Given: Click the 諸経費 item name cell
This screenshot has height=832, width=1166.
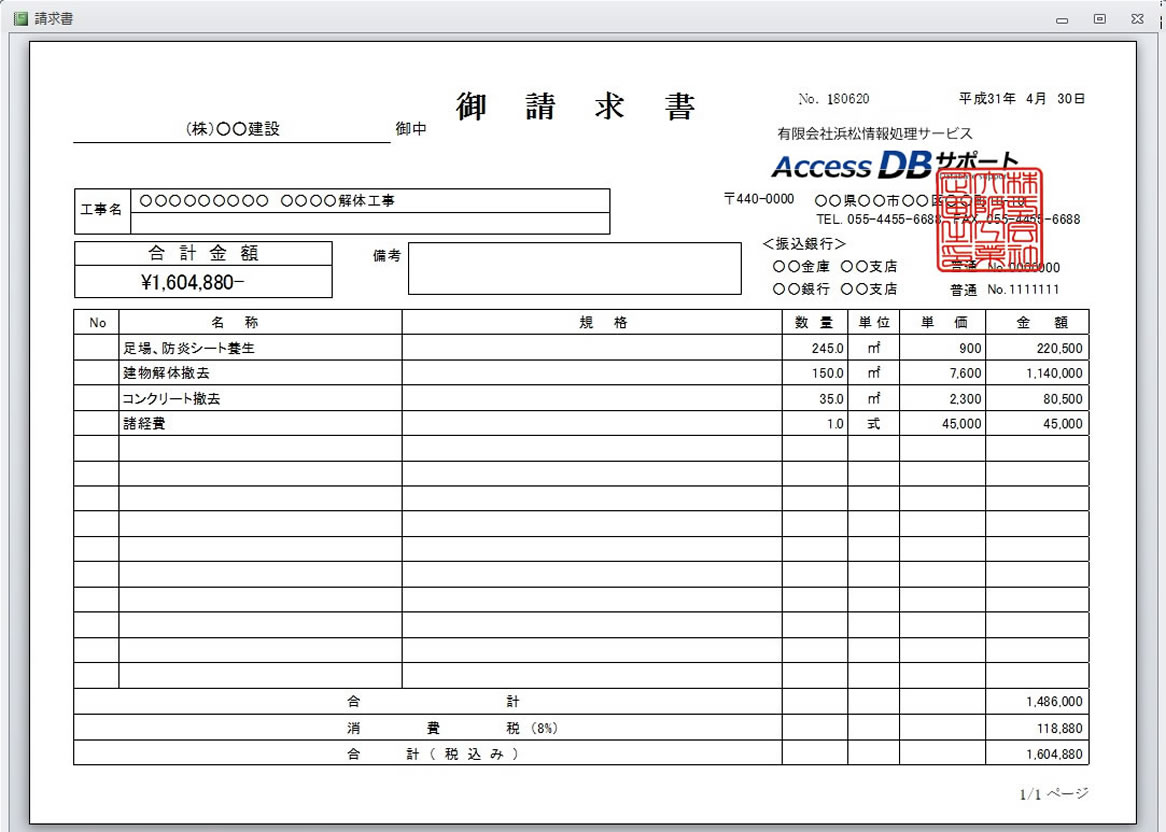Looking at the screenshot, I should click(x=145, y=424).
